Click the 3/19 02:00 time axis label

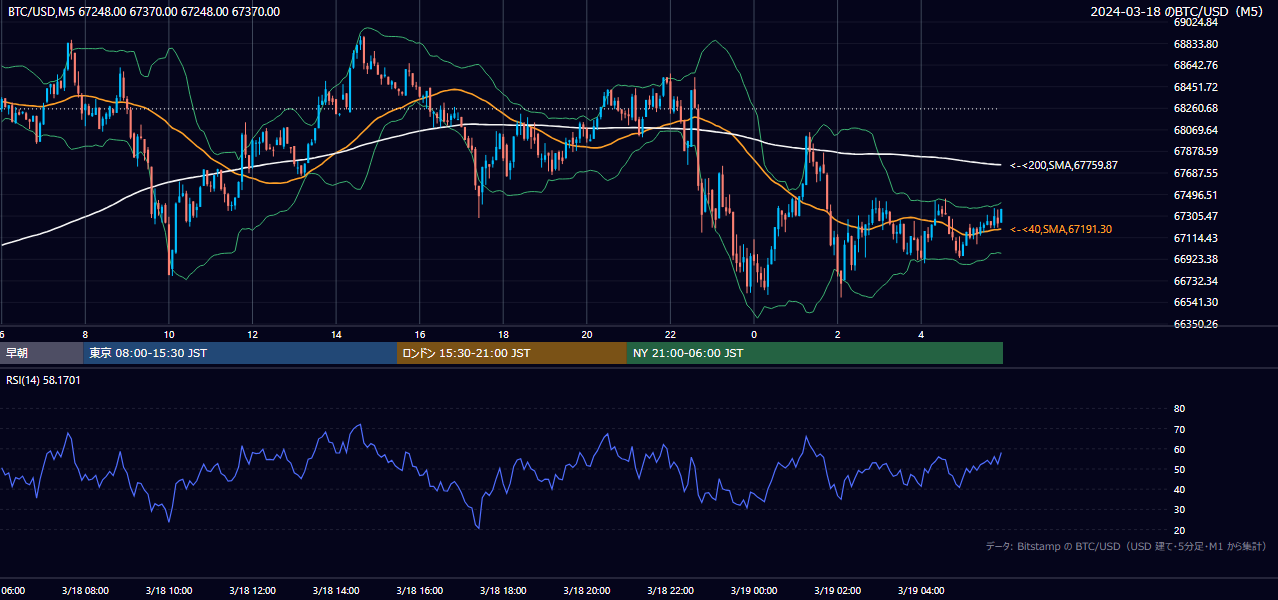[x=838, y=591]
